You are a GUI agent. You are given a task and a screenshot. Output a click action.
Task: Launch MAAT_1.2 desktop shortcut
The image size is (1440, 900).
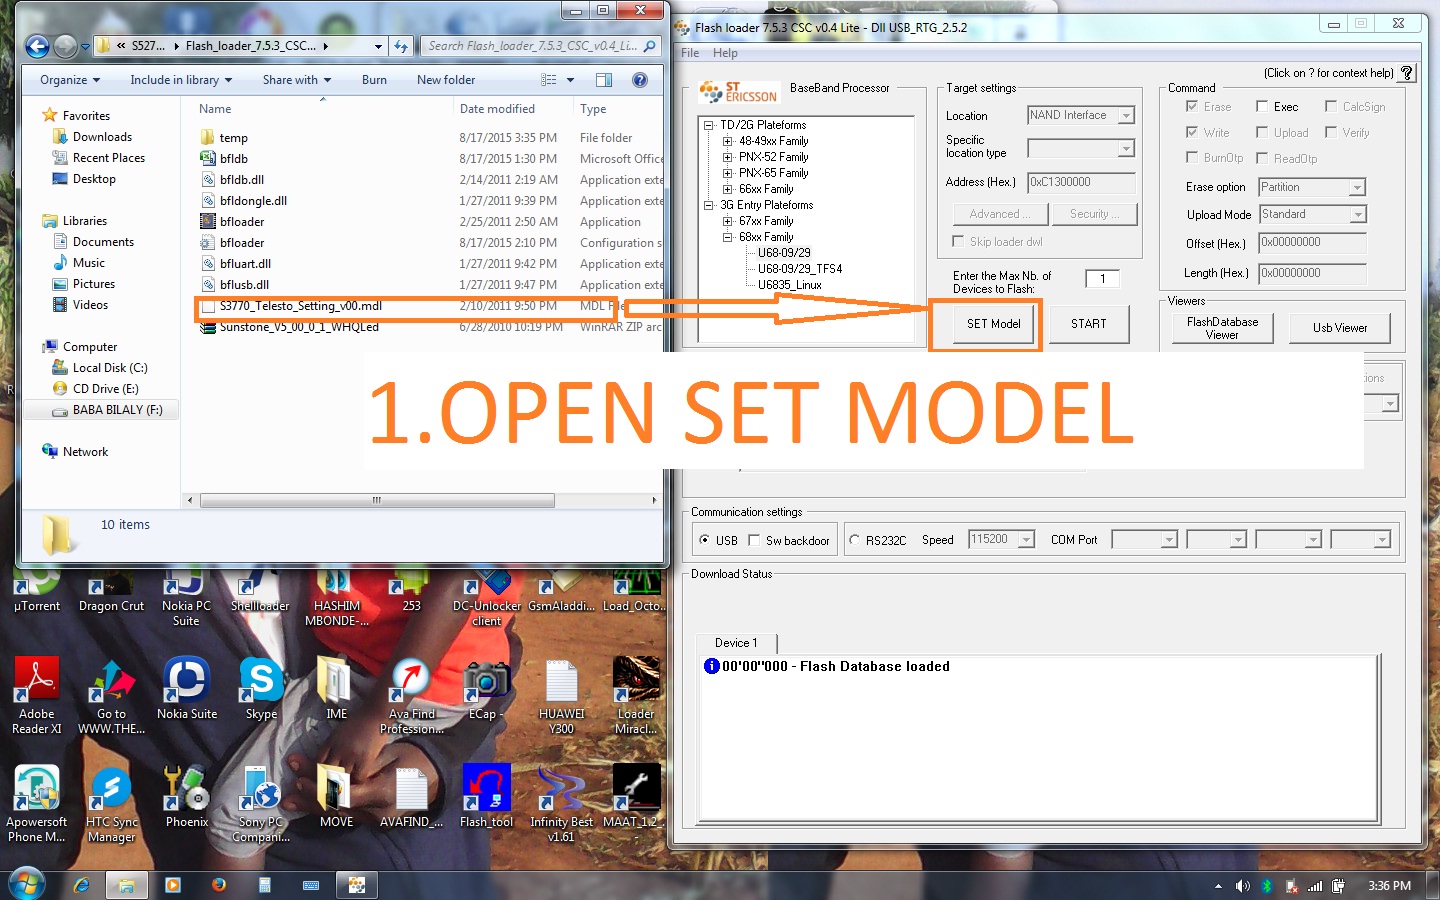coord(636,796)
